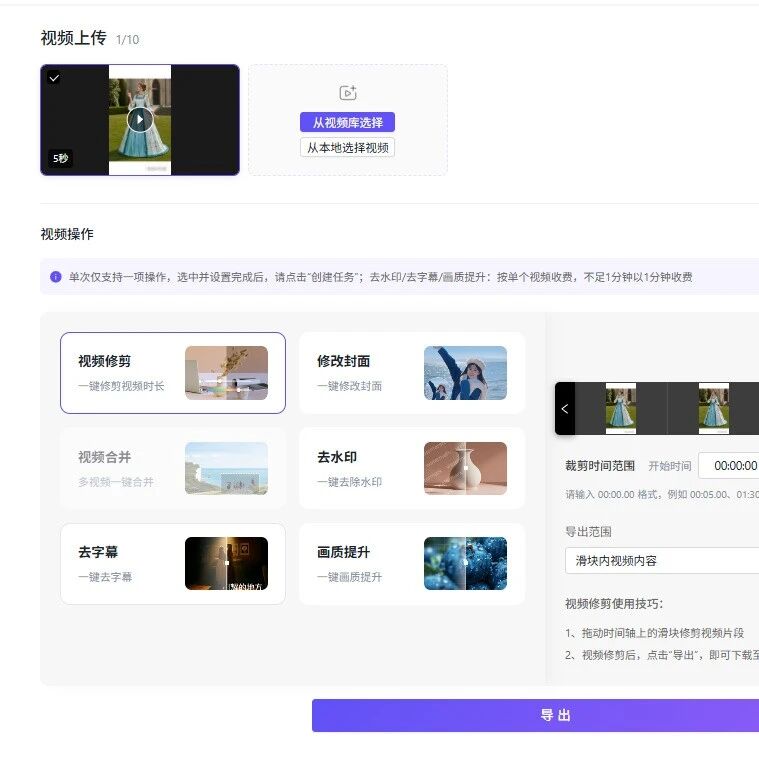The width and height of the screenshot is (759, 759).
Task: Click the 视频修剪 preview image
Action: tap(227, 373)
